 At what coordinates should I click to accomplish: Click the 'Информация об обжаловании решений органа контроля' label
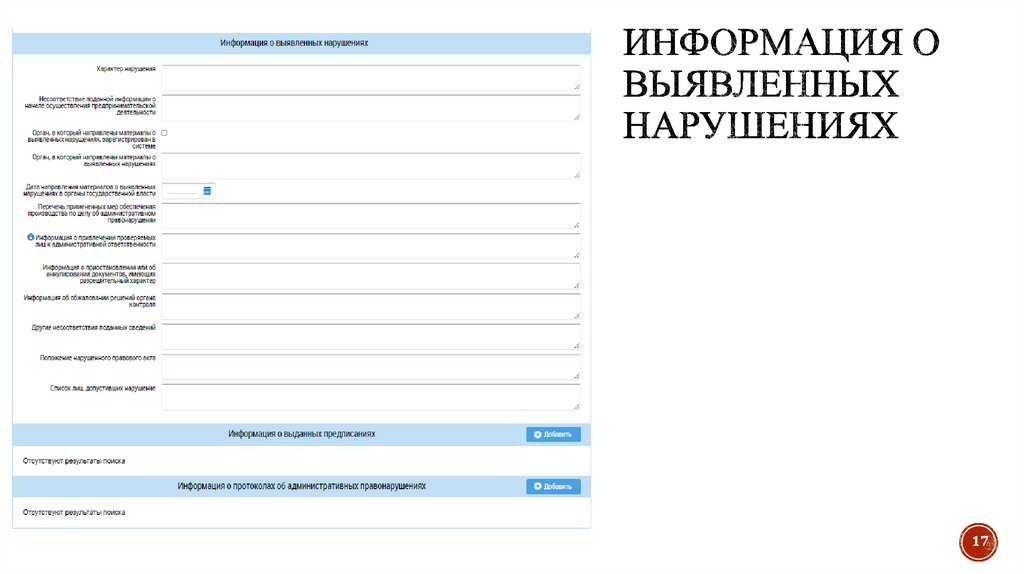point(89,301)
